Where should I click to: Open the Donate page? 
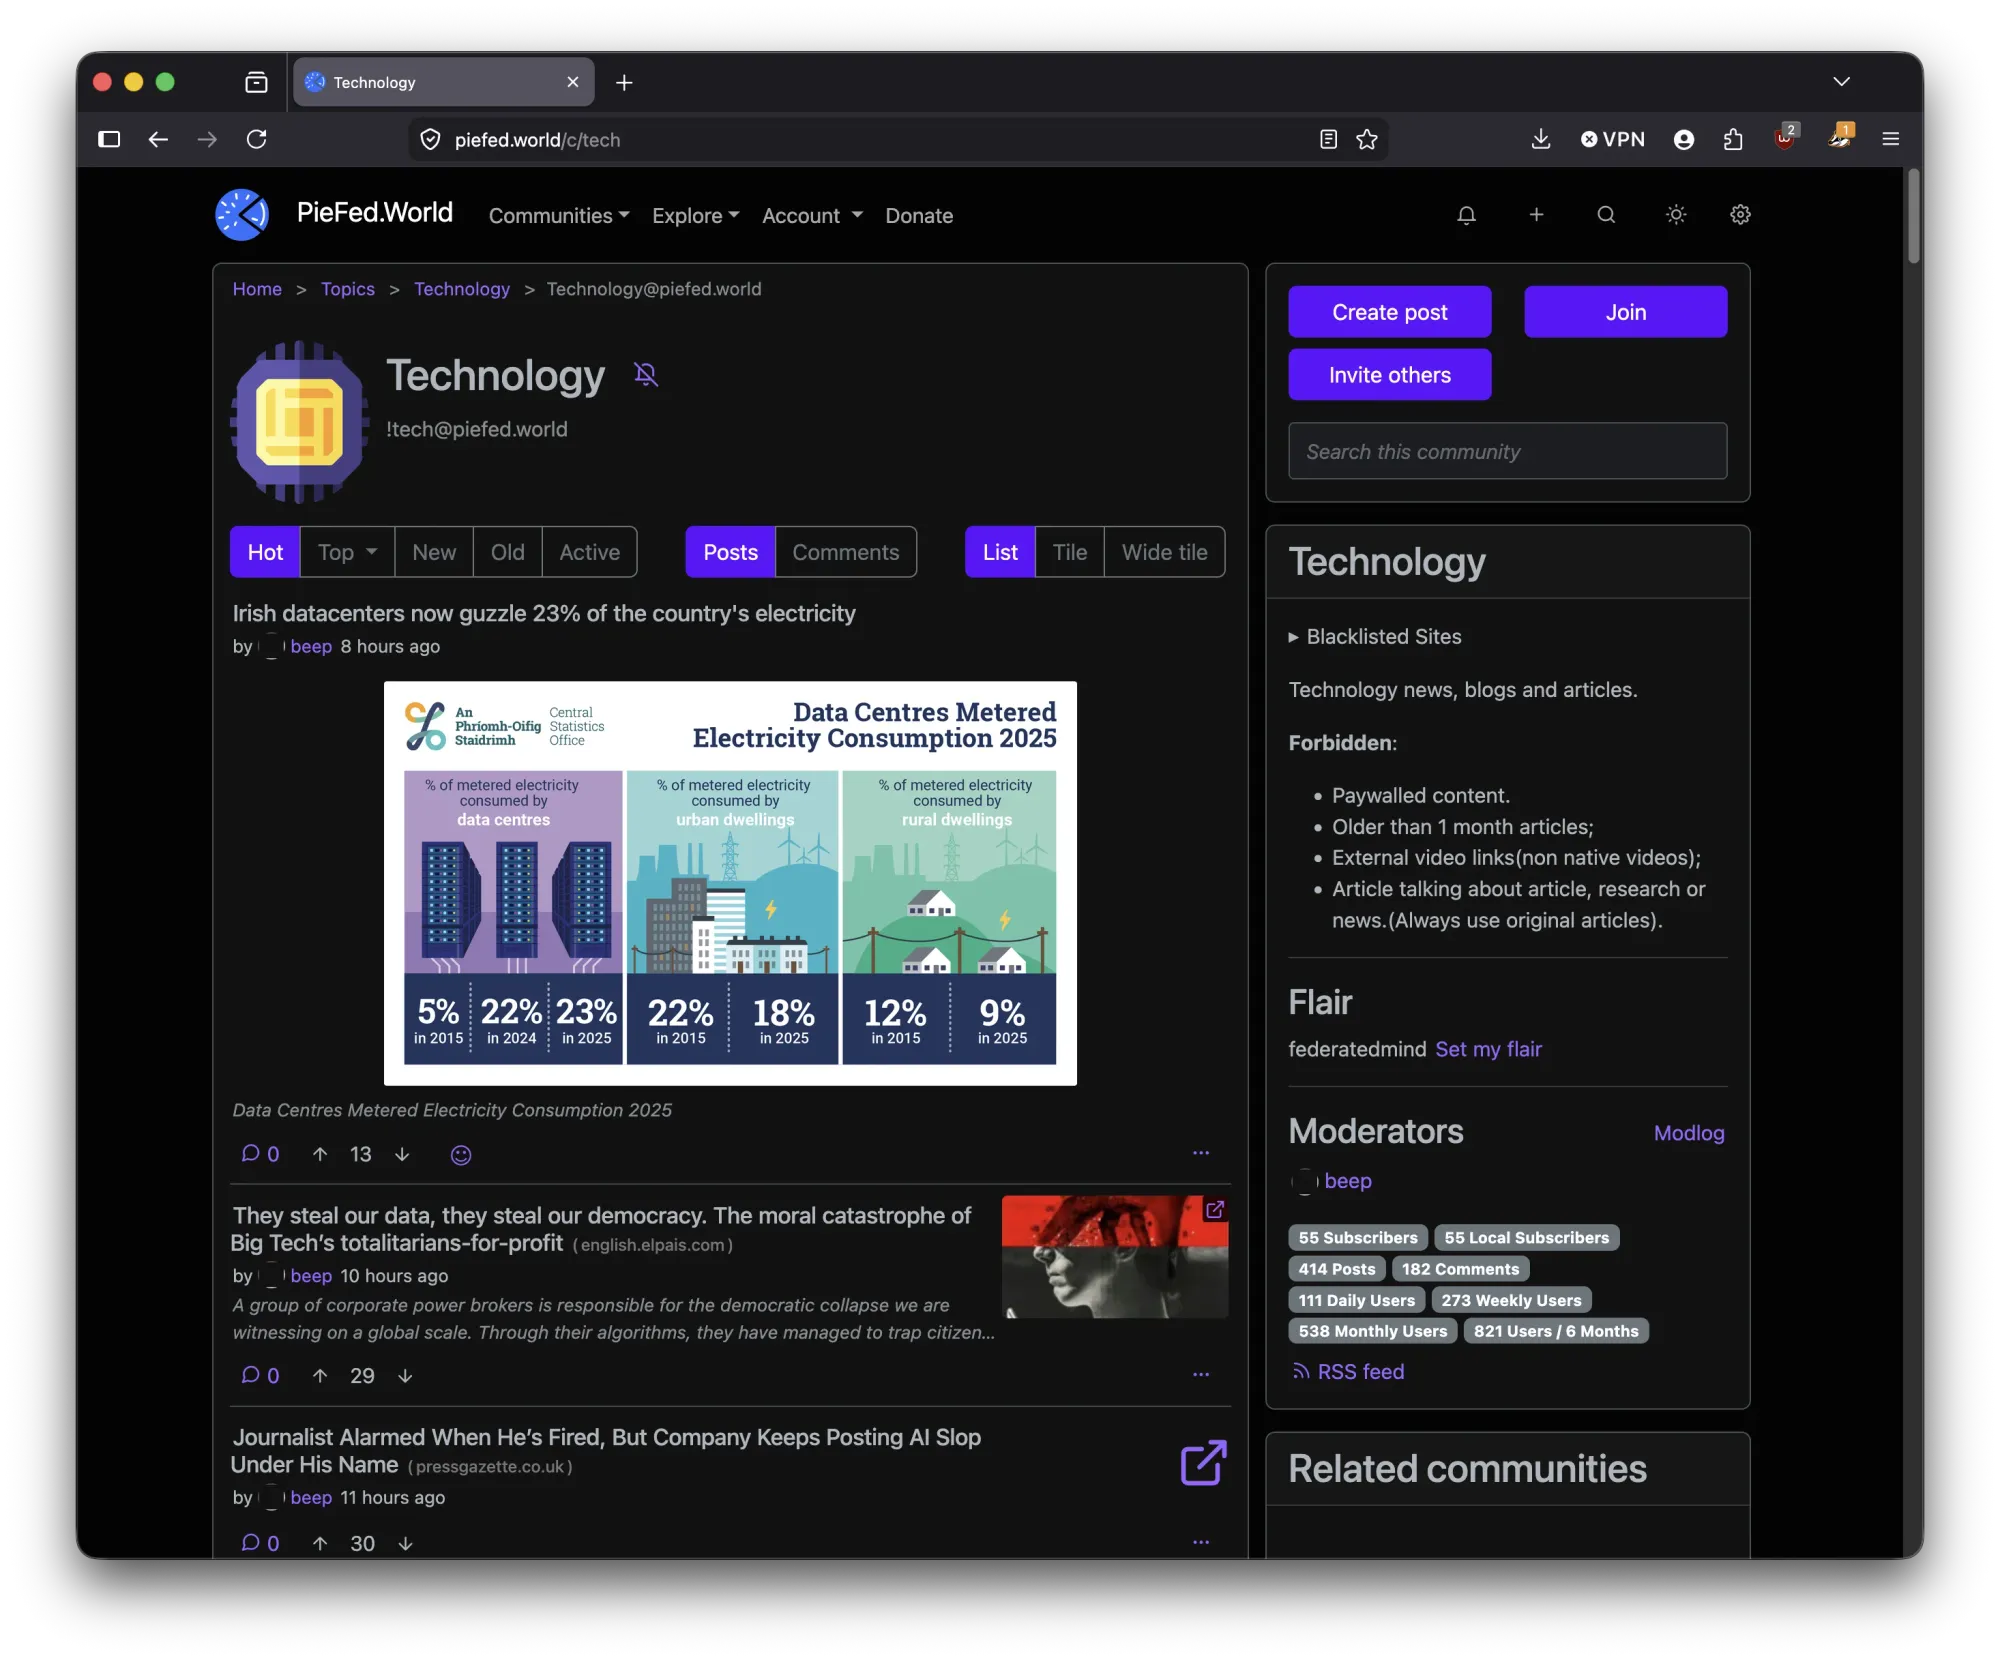(x=919, y=216)
